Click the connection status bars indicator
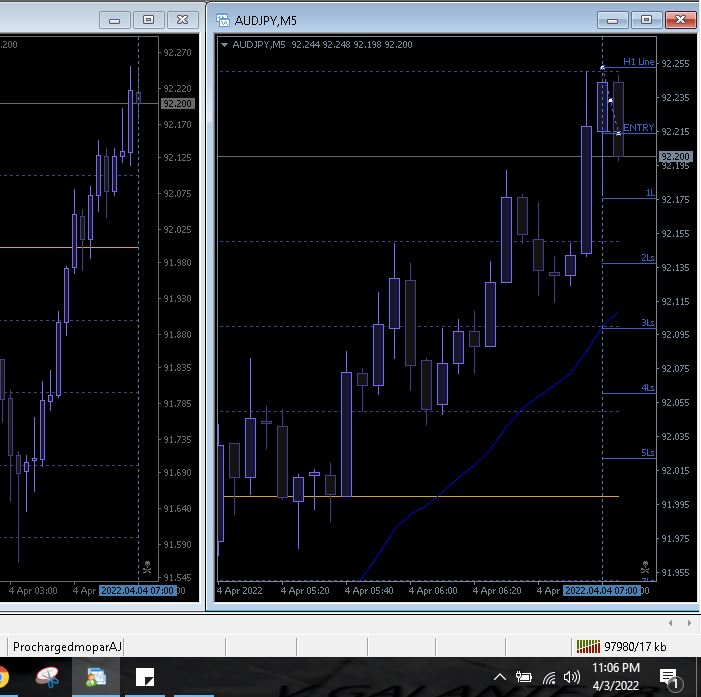The image size is (701, 697). click(x=588, y=647)
